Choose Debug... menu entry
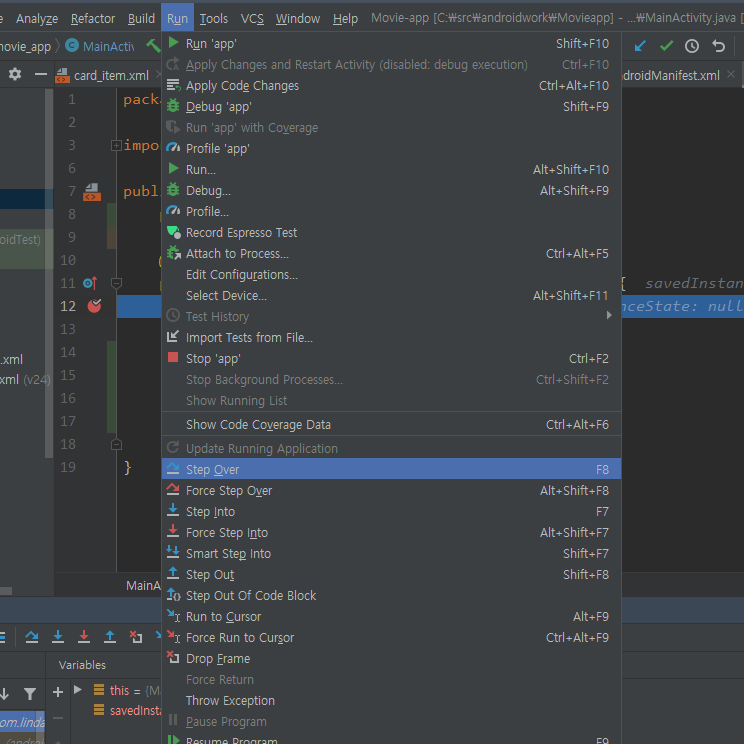 coord(391,190)
